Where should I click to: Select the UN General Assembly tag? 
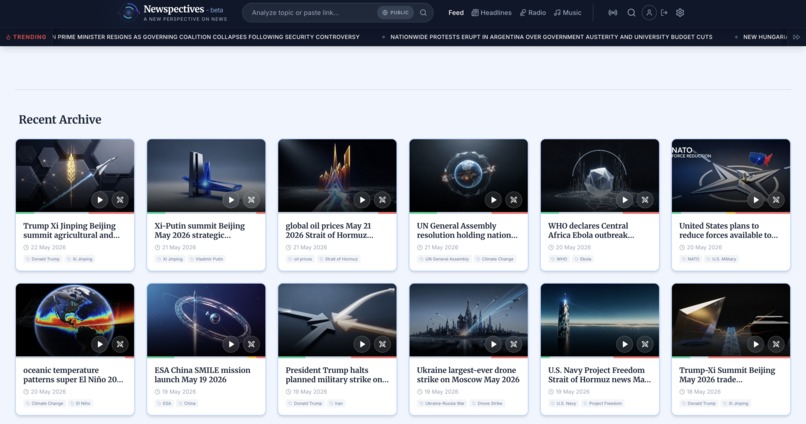coord(444,259)
